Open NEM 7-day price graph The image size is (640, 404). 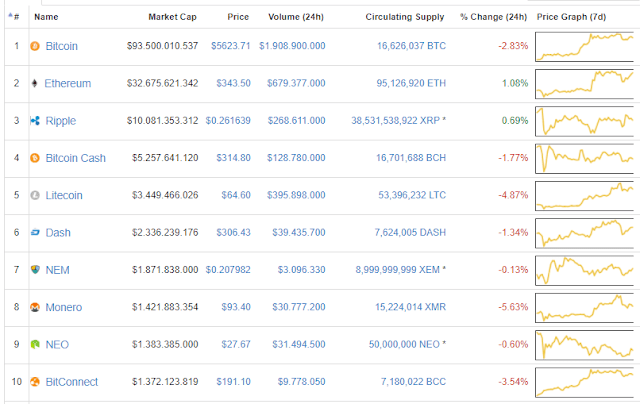point(584,271)
